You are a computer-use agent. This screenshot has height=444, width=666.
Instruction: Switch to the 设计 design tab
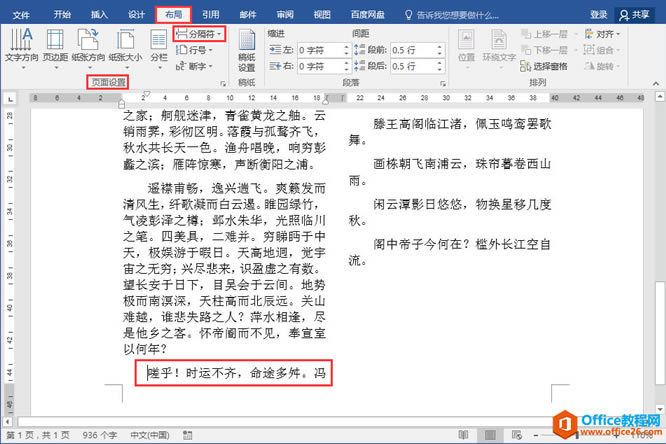(x=136, y=14)
